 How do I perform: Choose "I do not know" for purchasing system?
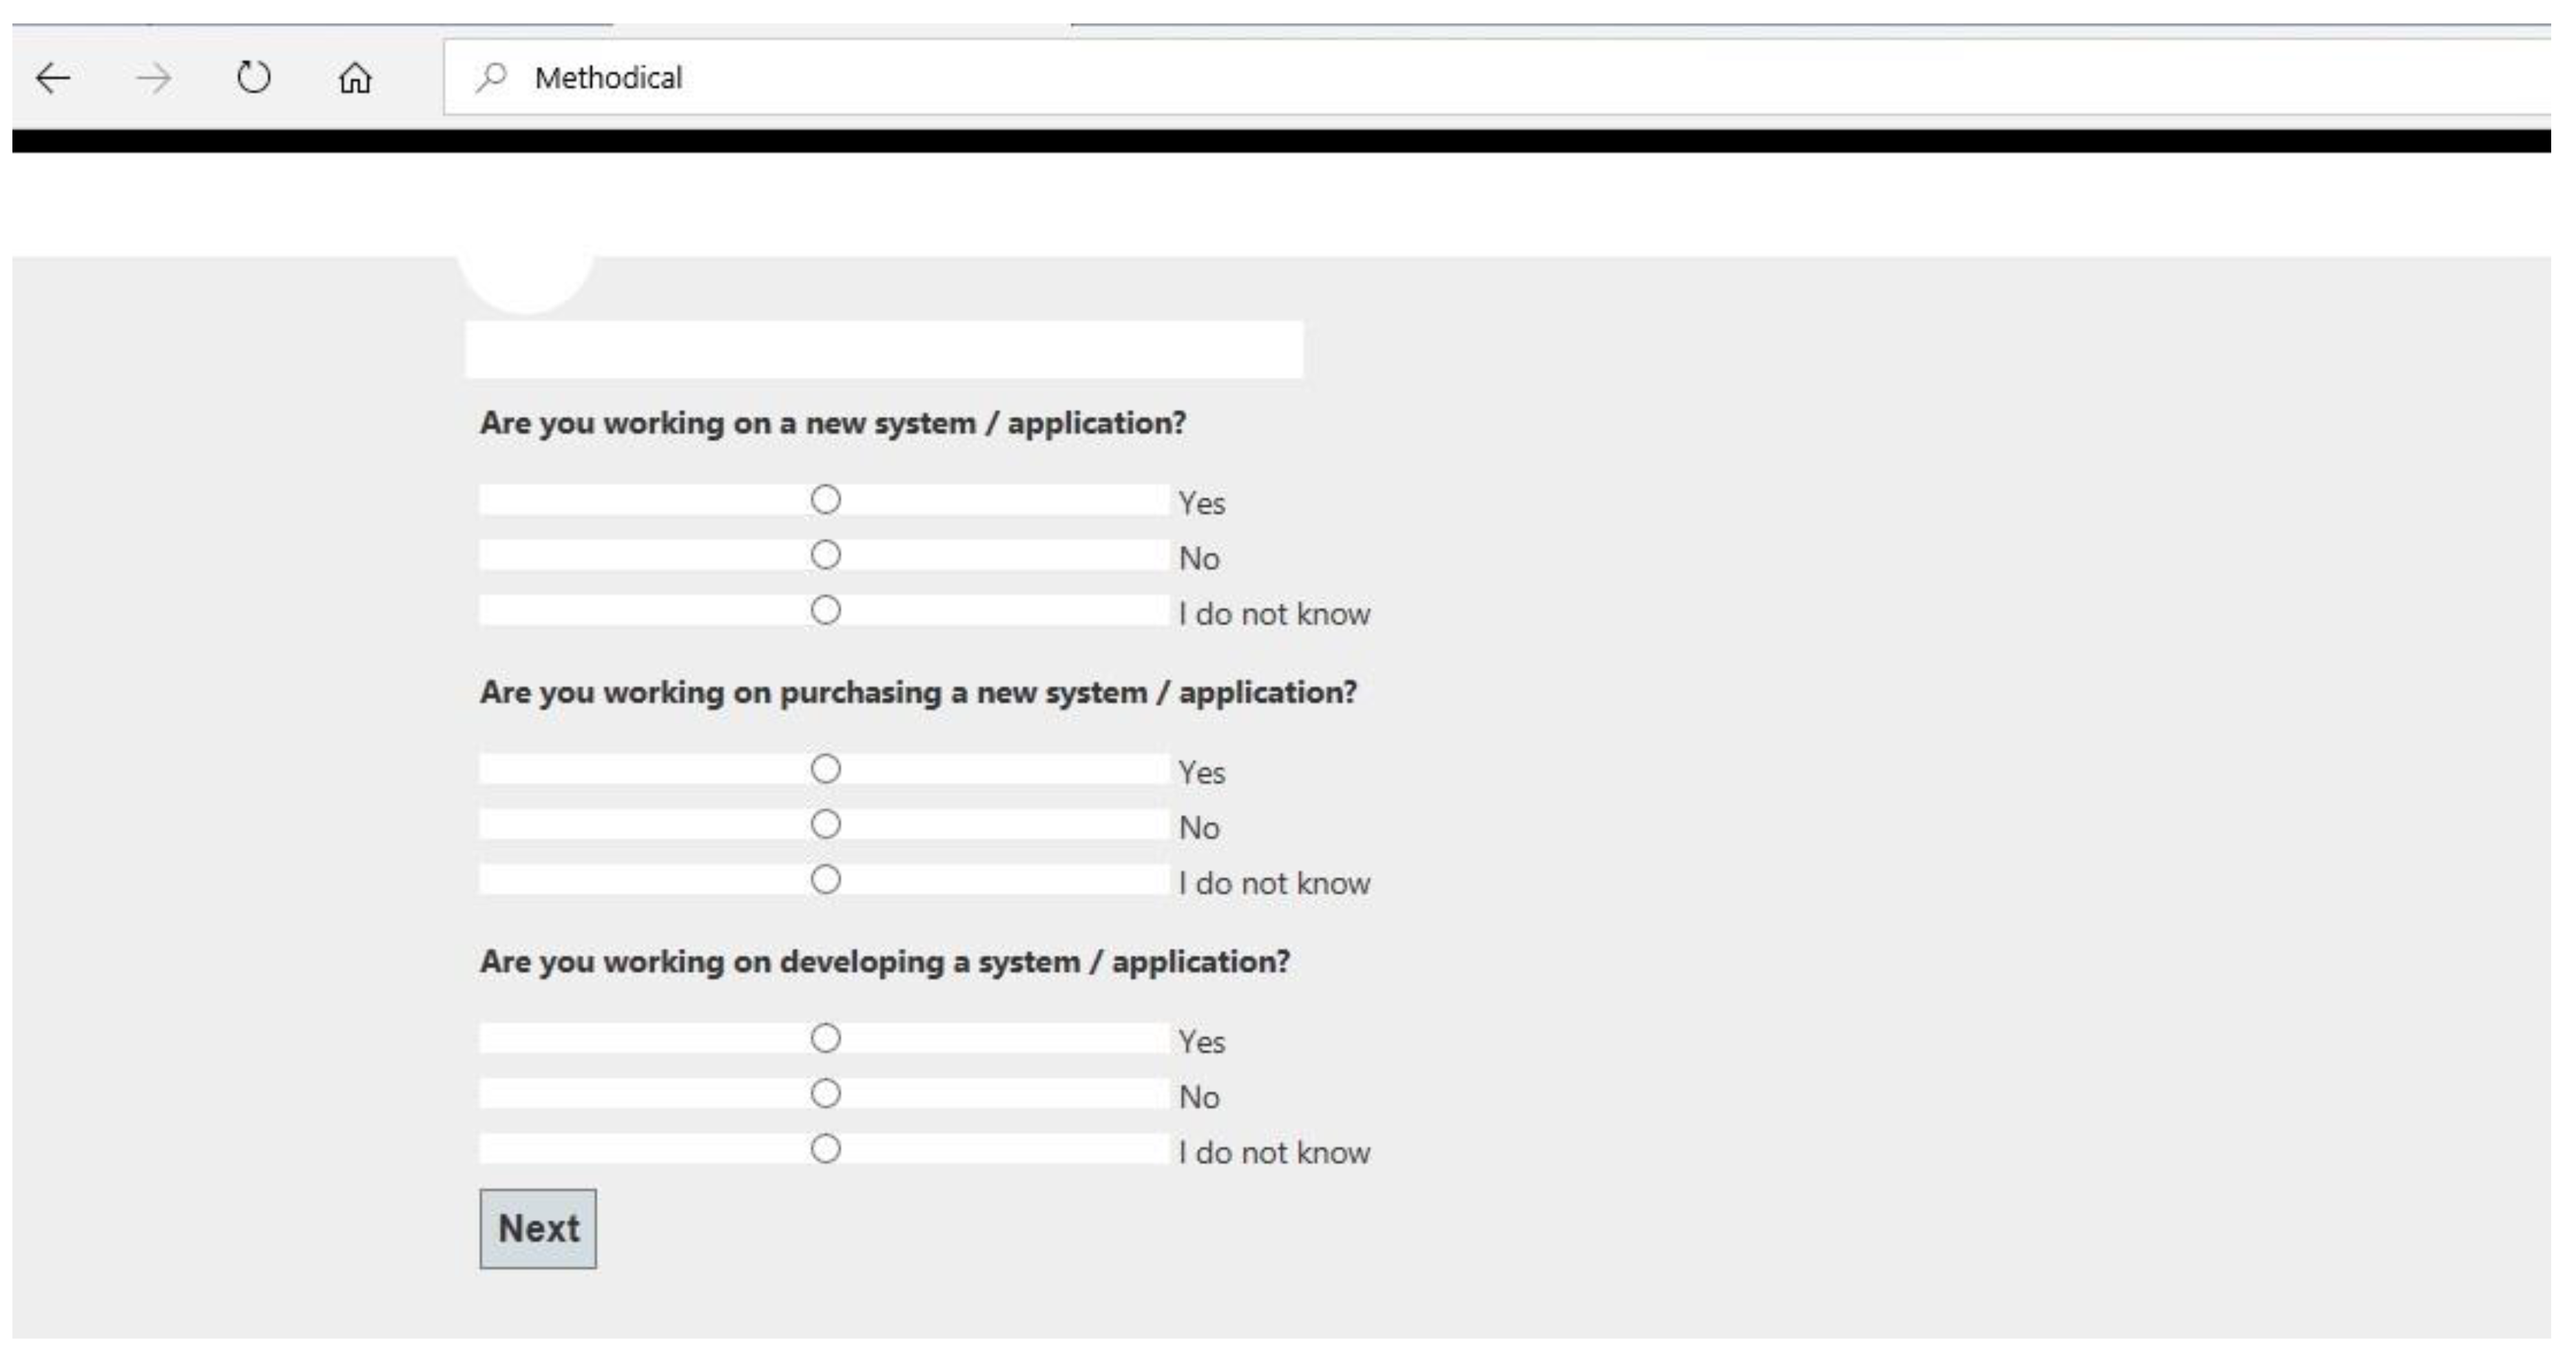[826, 880]
